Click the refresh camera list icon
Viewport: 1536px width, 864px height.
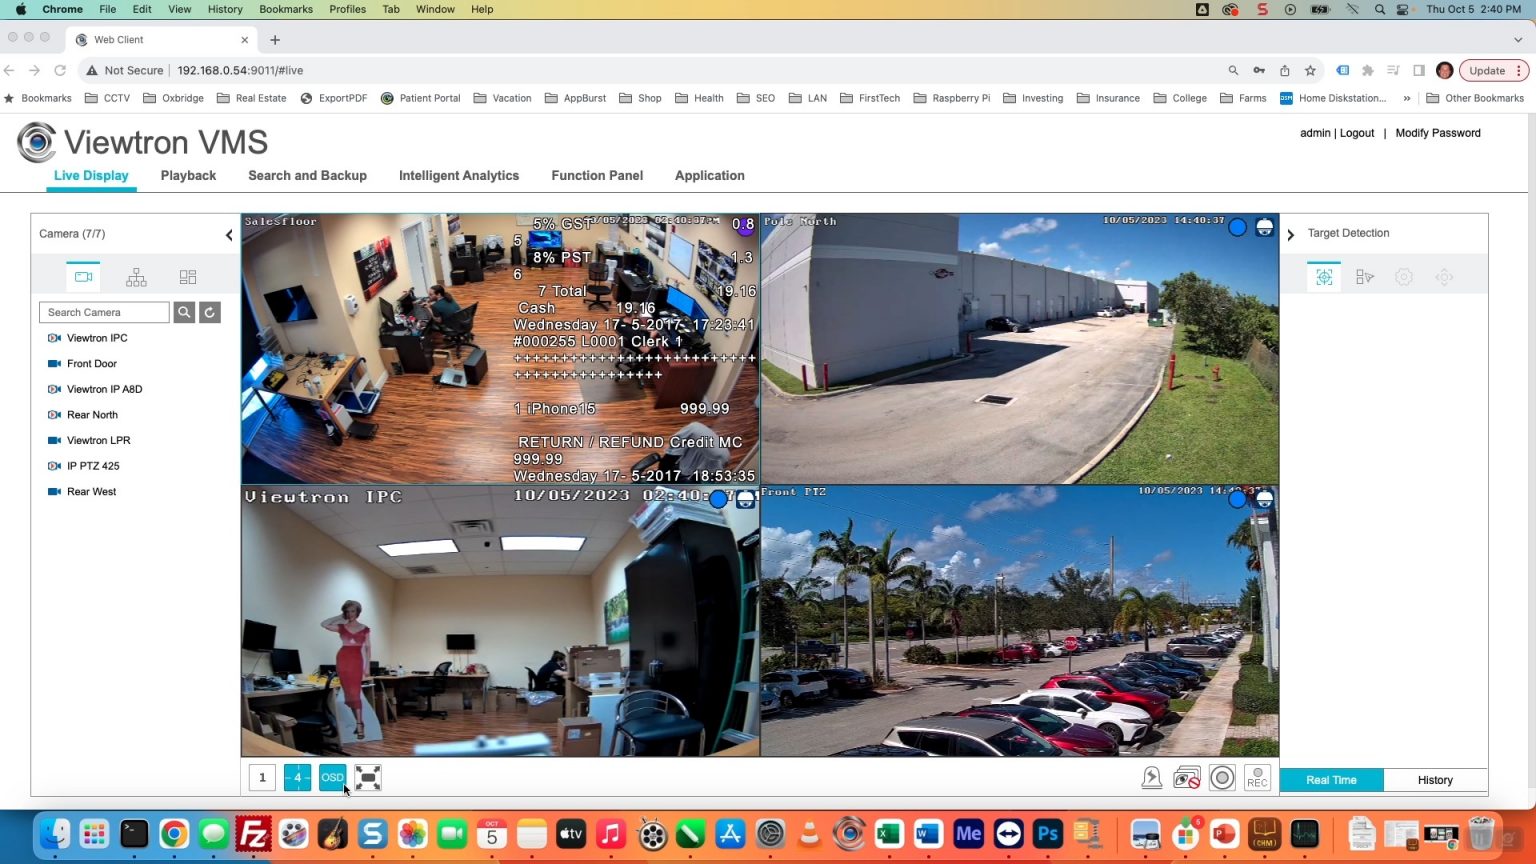[209, 312]
